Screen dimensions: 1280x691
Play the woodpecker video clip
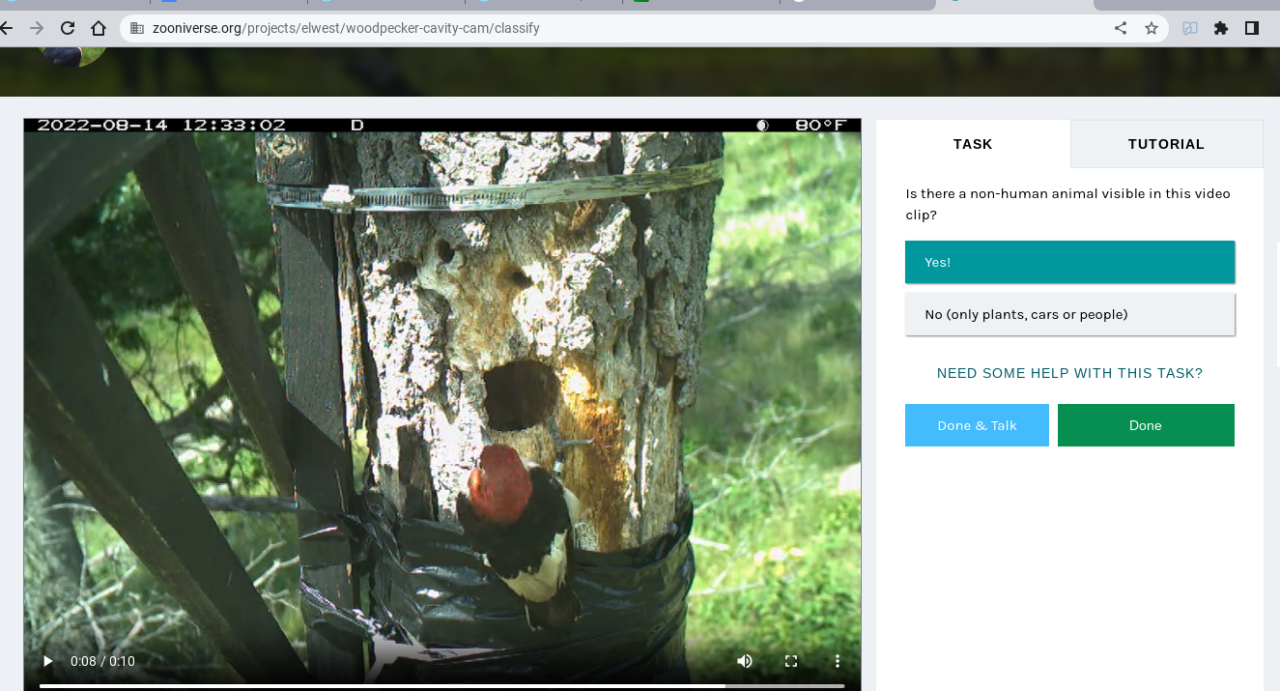pyautogui.click(x=47, y=661)
